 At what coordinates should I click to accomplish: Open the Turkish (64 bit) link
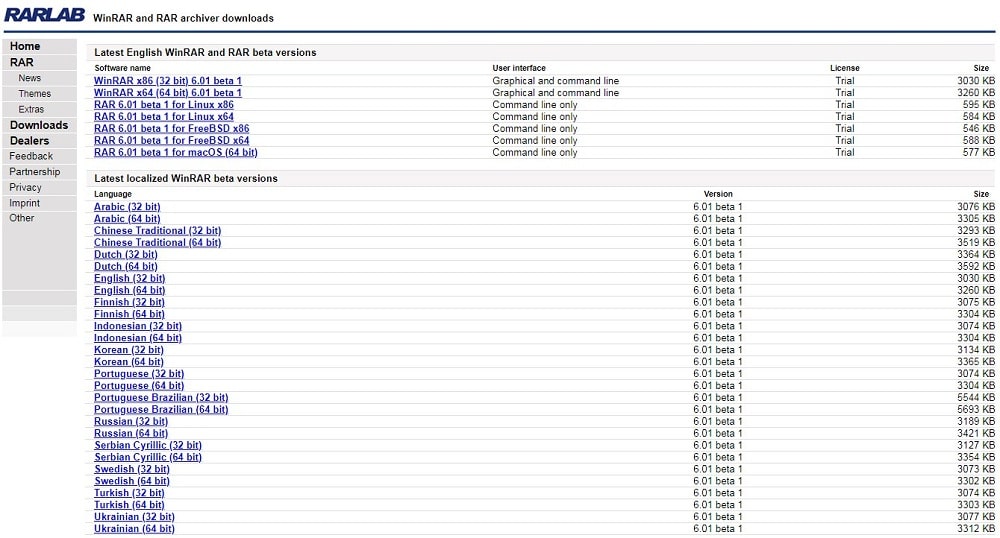coord(129,505)
